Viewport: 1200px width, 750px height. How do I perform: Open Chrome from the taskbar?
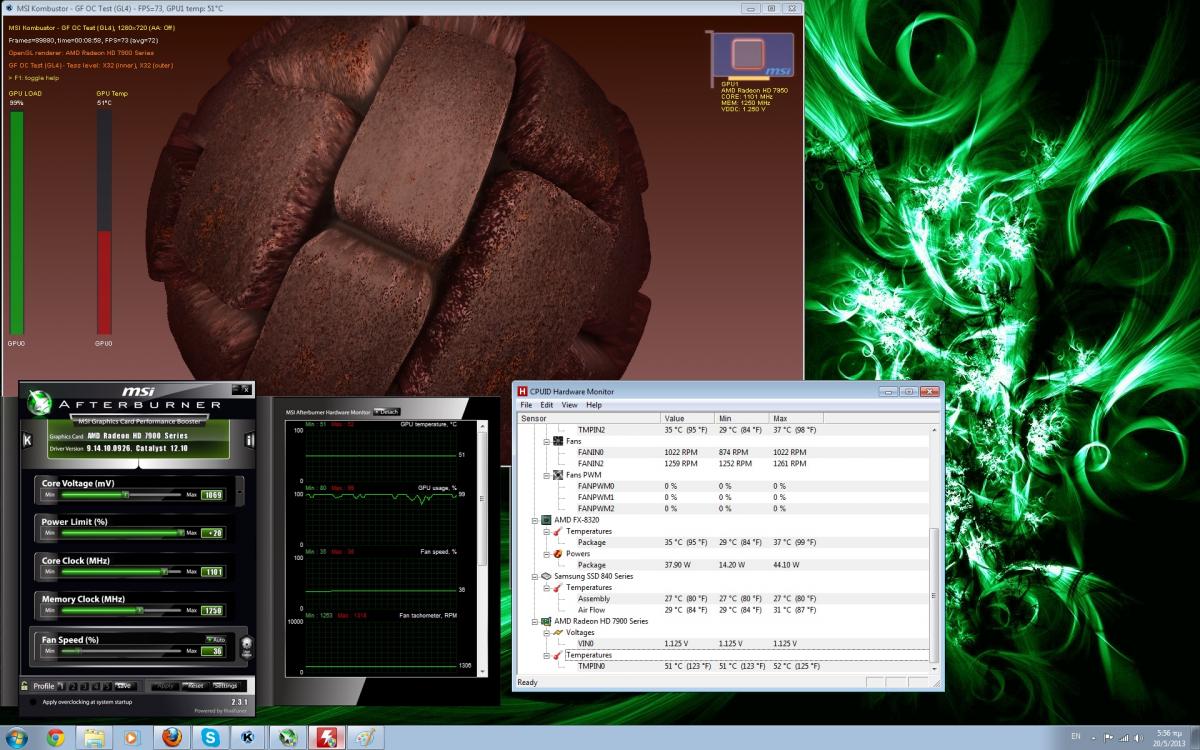coord(55,737)
